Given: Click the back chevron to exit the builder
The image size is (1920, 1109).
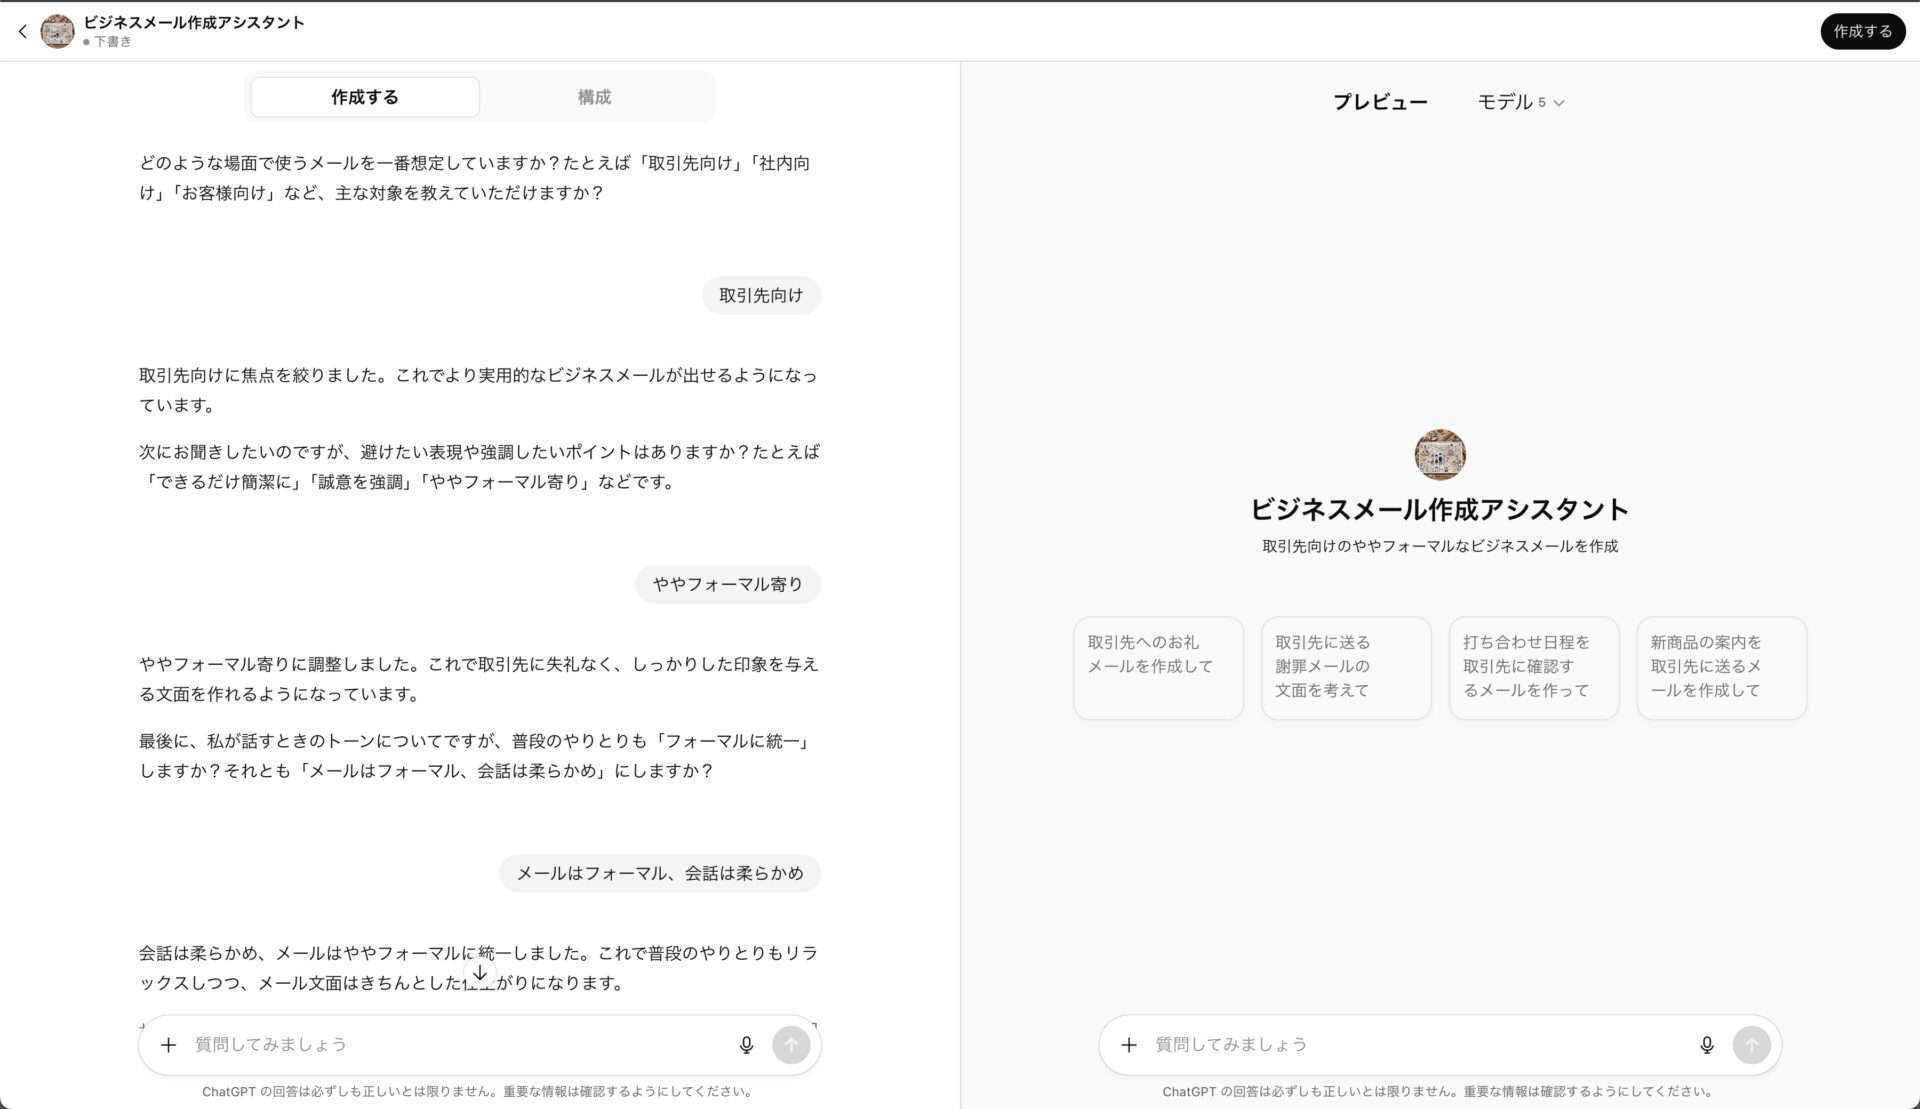Looking at the screenshot, I should click(x=22, y=31).
